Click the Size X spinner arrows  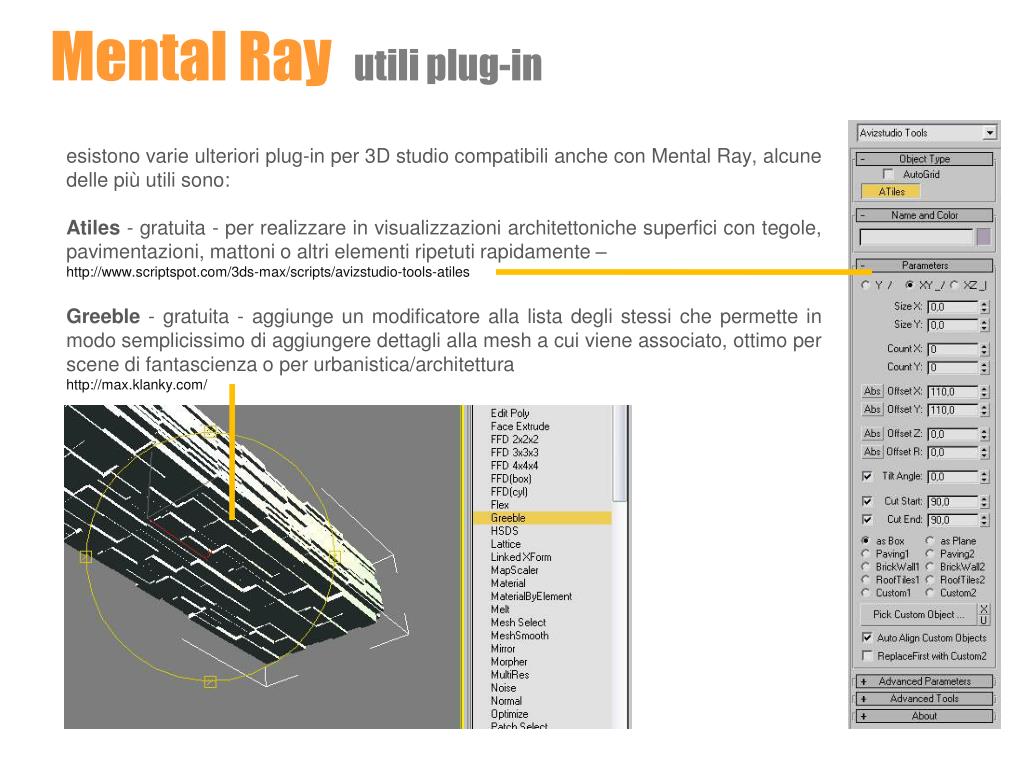[985, 307]
